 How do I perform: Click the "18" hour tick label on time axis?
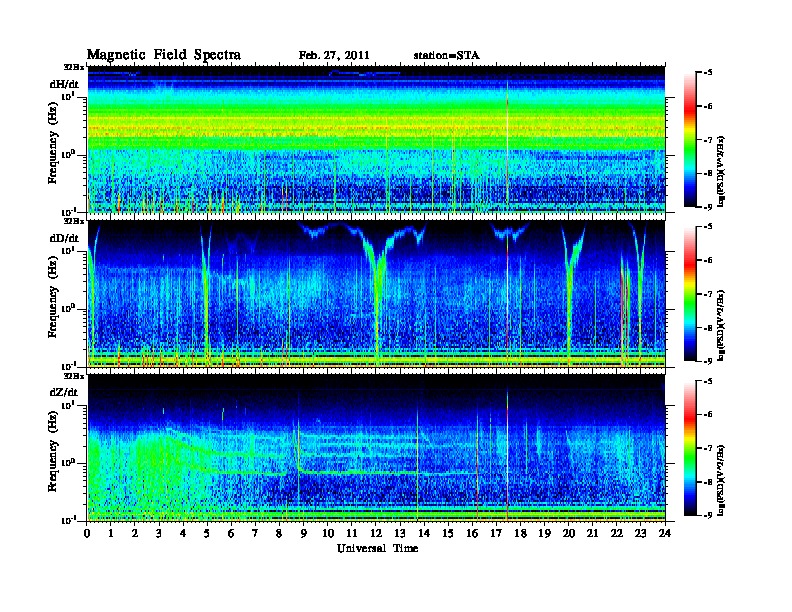(x=520, y=533)
